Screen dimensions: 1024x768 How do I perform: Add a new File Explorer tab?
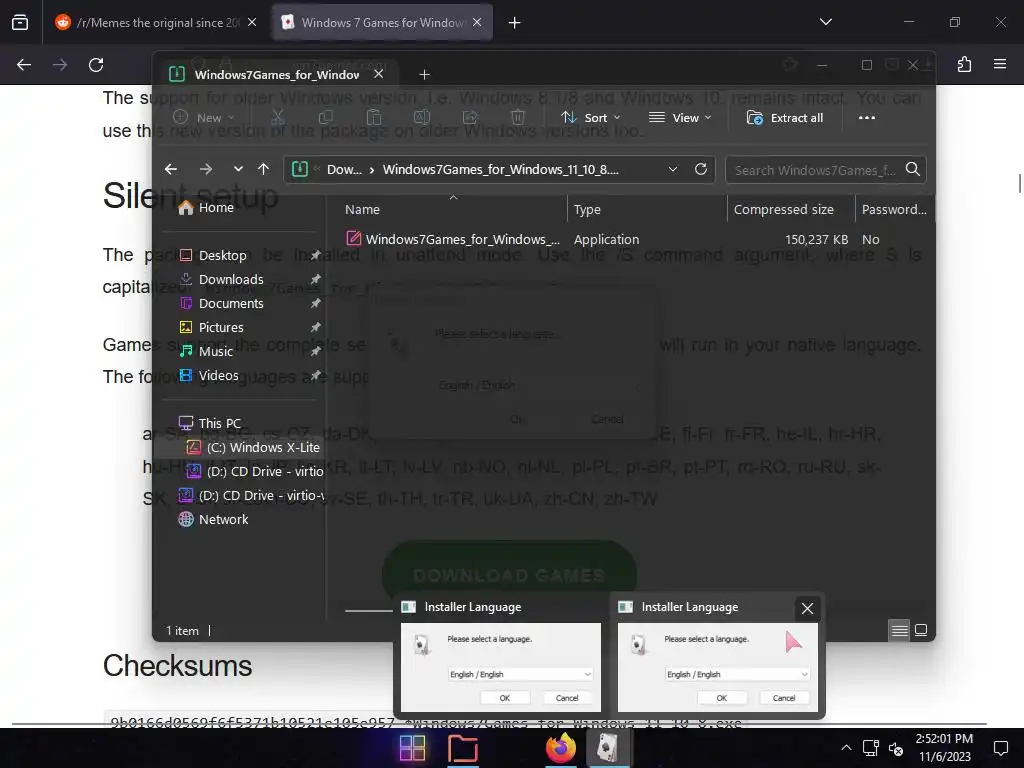[424, 74]
